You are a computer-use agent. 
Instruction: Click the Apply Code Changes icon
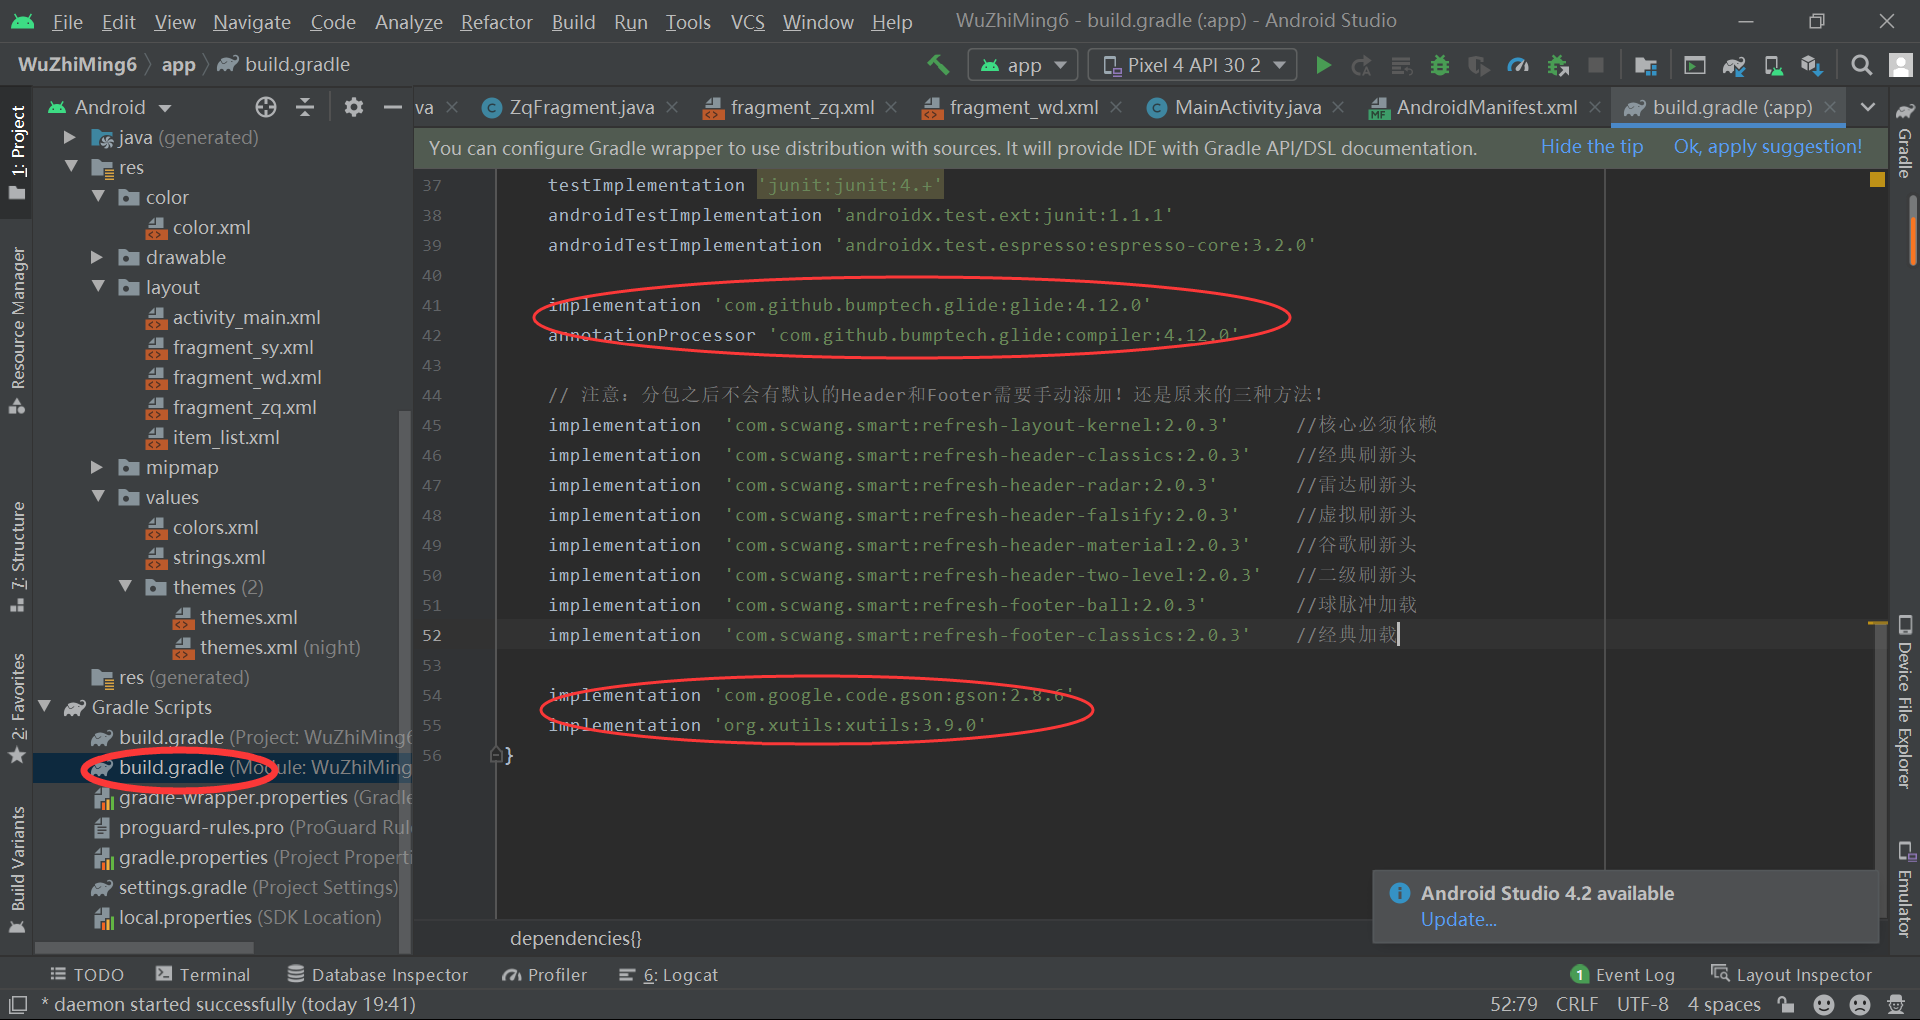point(1401,65)
